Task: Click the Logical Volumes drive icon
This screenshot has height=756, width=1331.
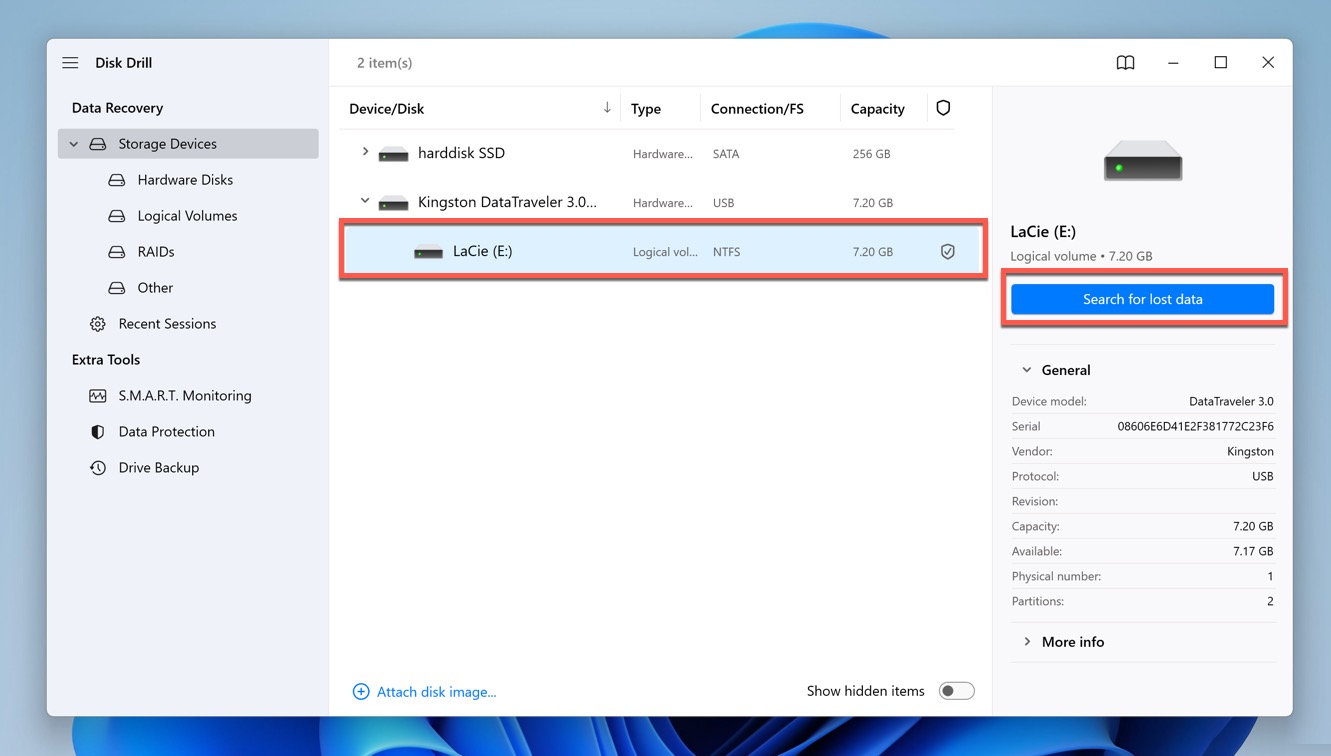Action: (x=116, y=216)
